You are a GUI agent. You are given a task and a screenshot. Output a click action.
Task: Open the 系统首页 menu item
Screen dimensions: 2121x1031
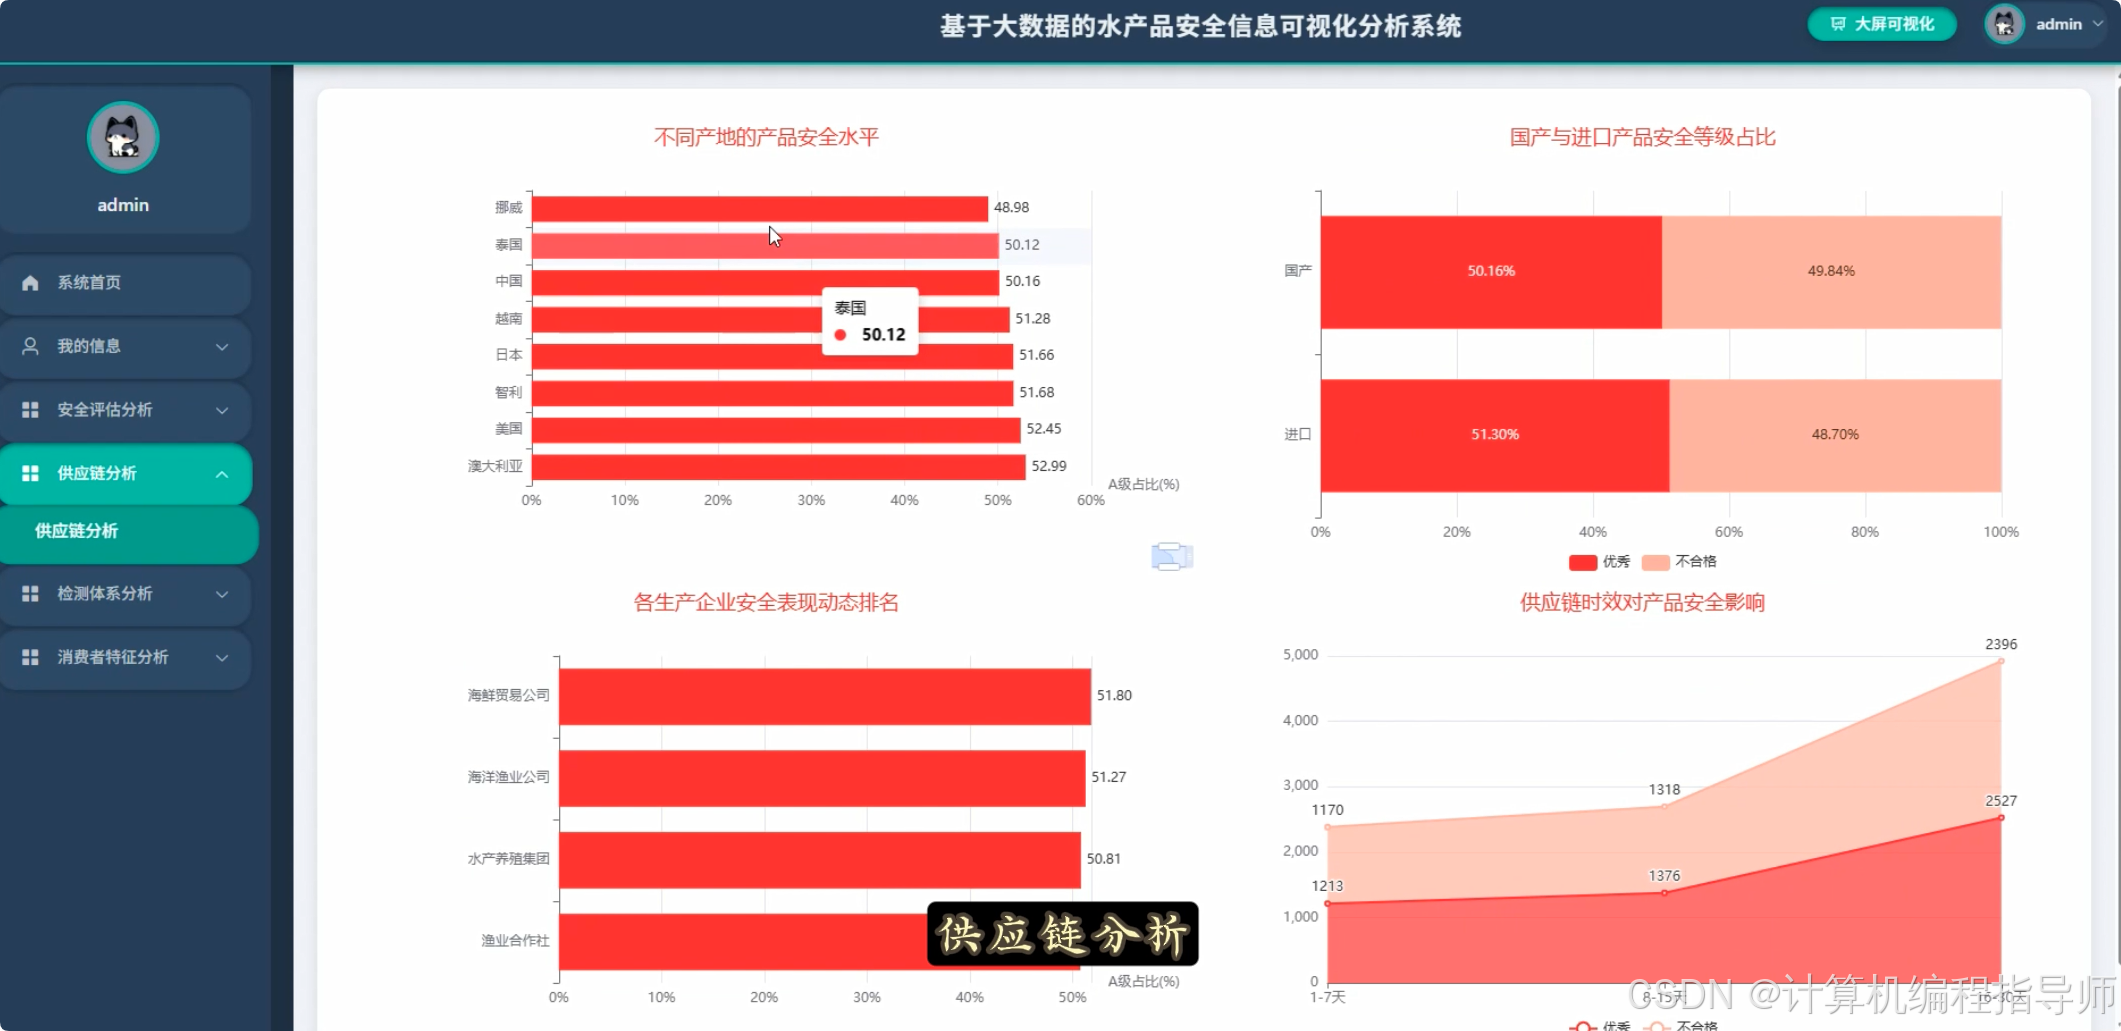tap(125, 283)
